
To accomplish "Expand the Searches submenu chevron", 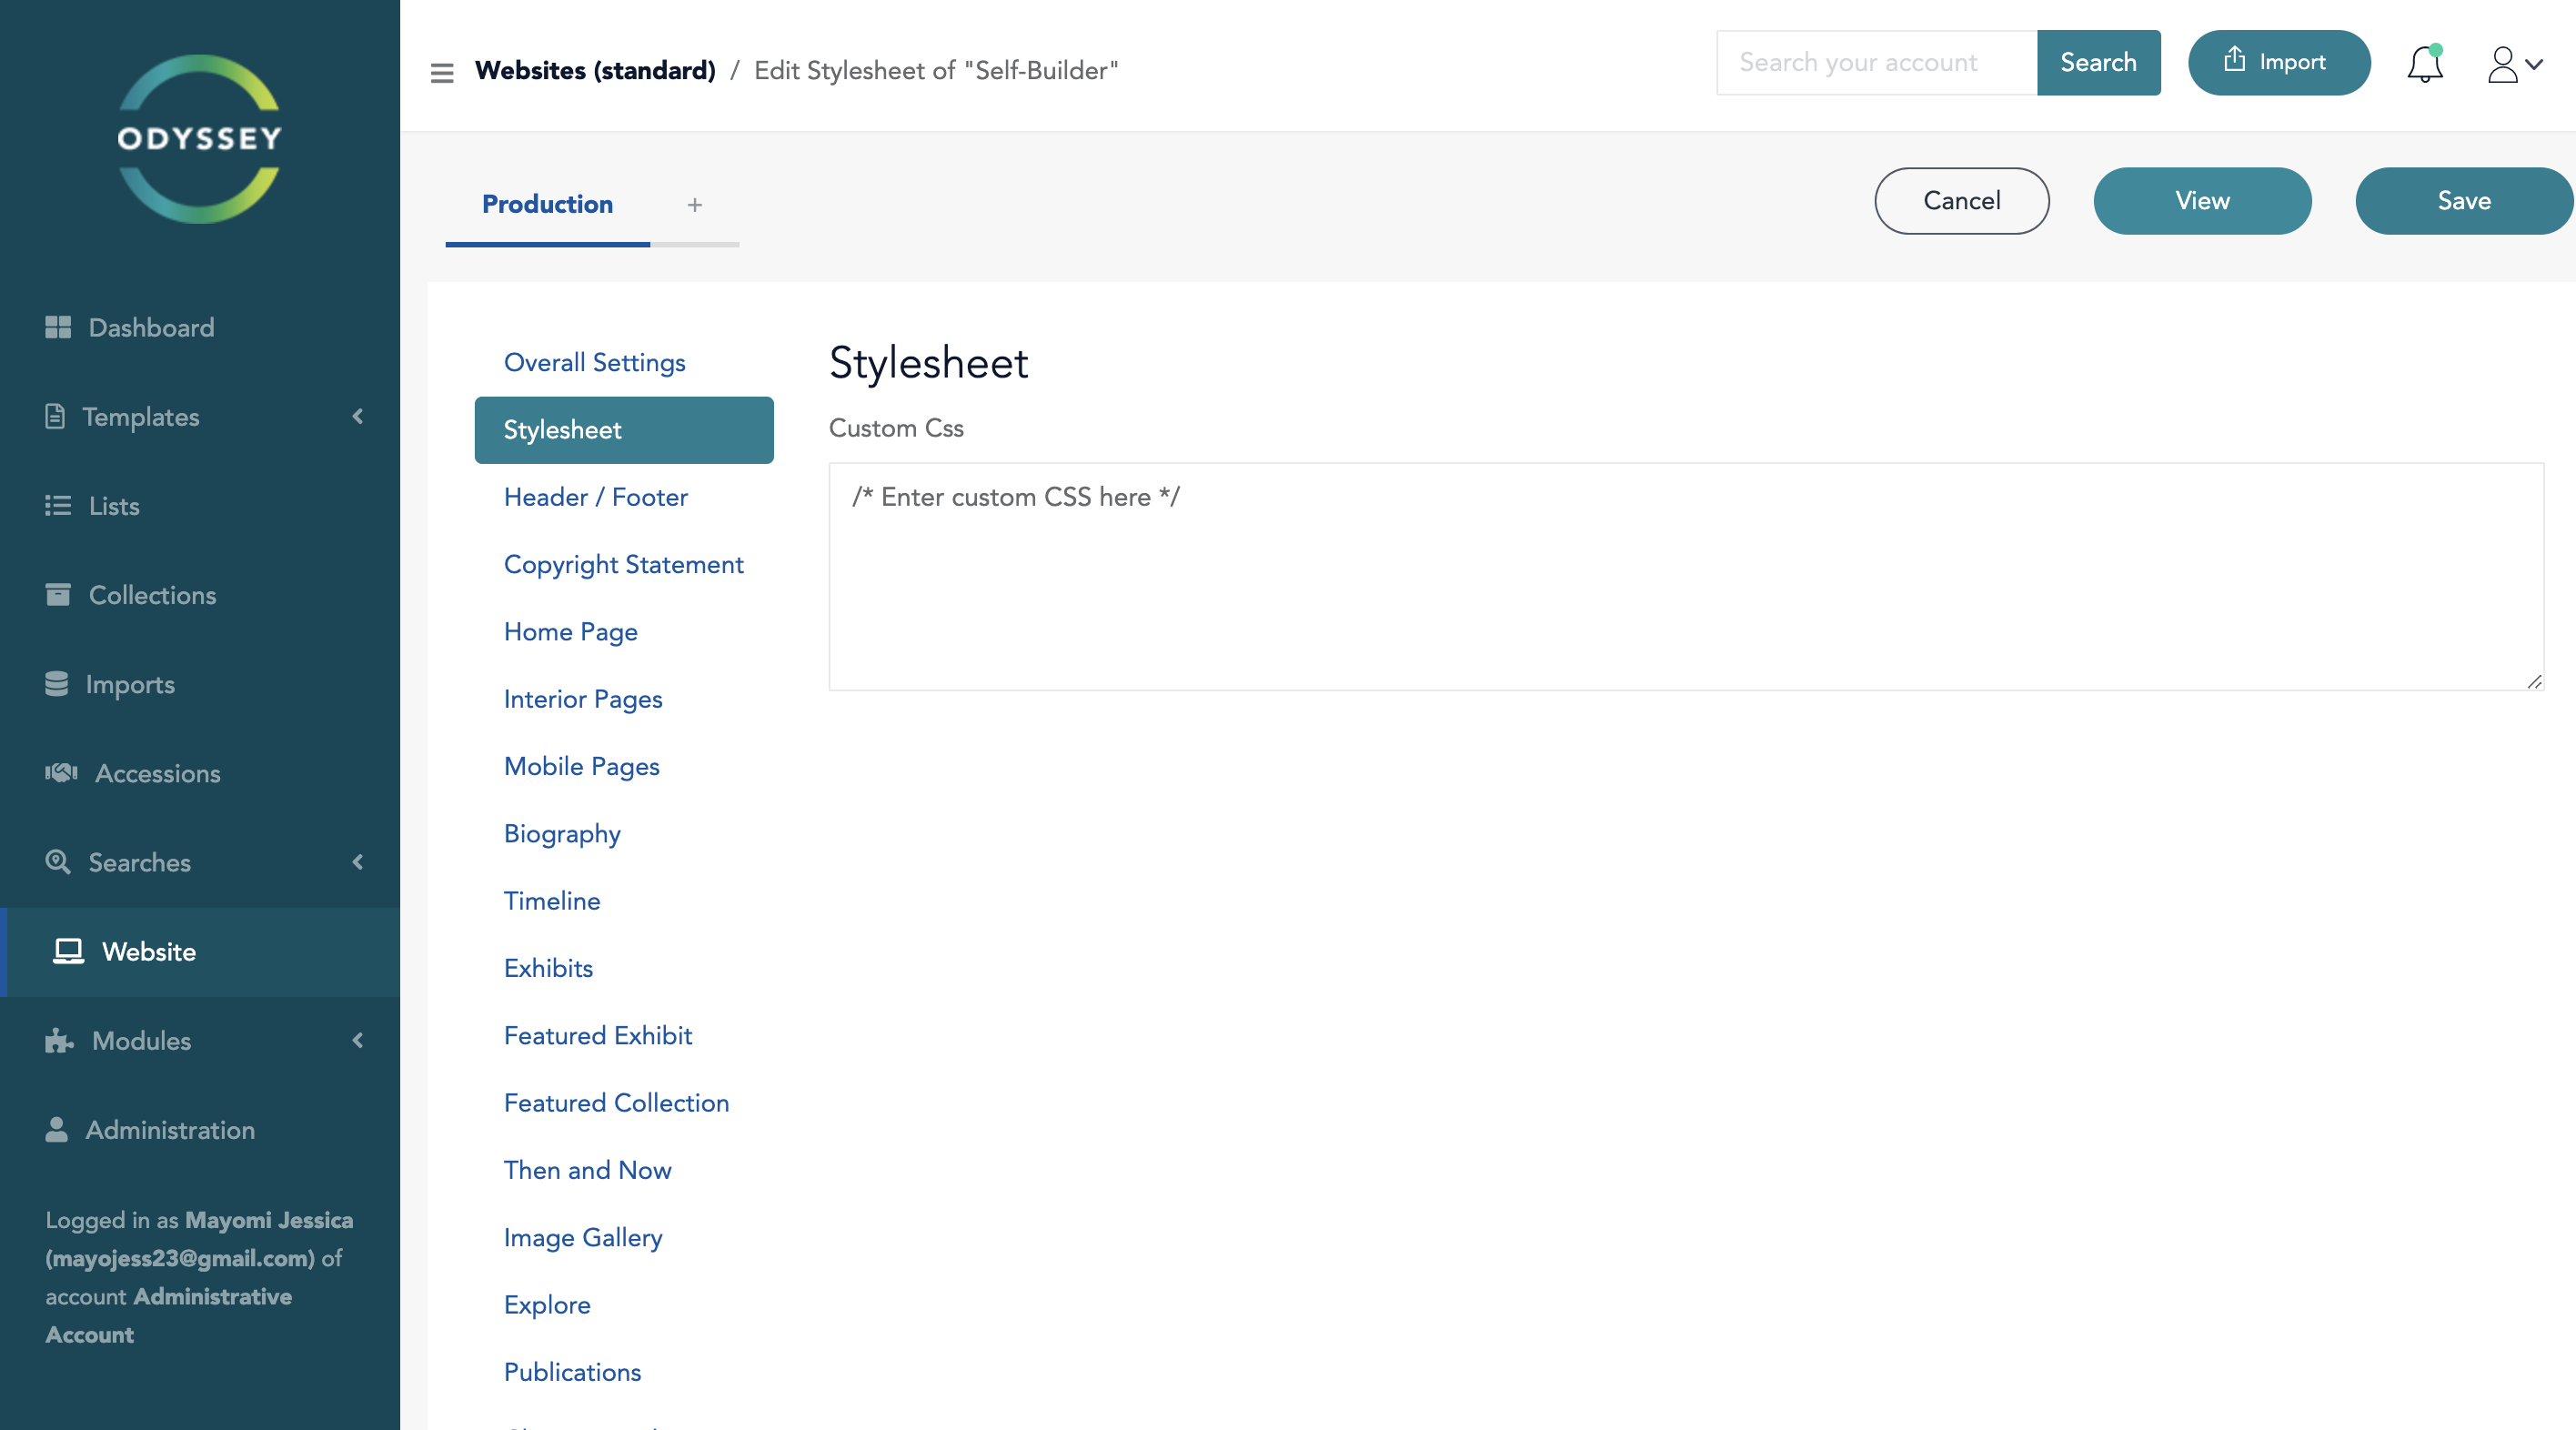I will tap(358, 862).
